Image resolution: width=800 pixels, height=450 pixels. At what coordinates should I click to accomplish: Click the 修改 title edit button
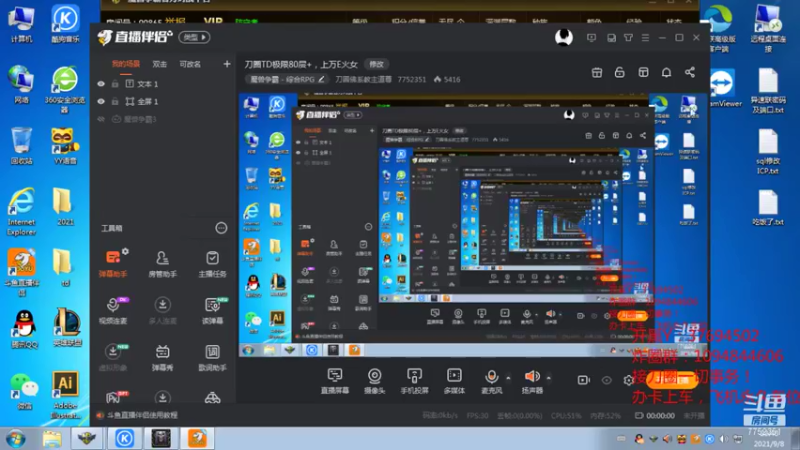[x=377, y=64]
